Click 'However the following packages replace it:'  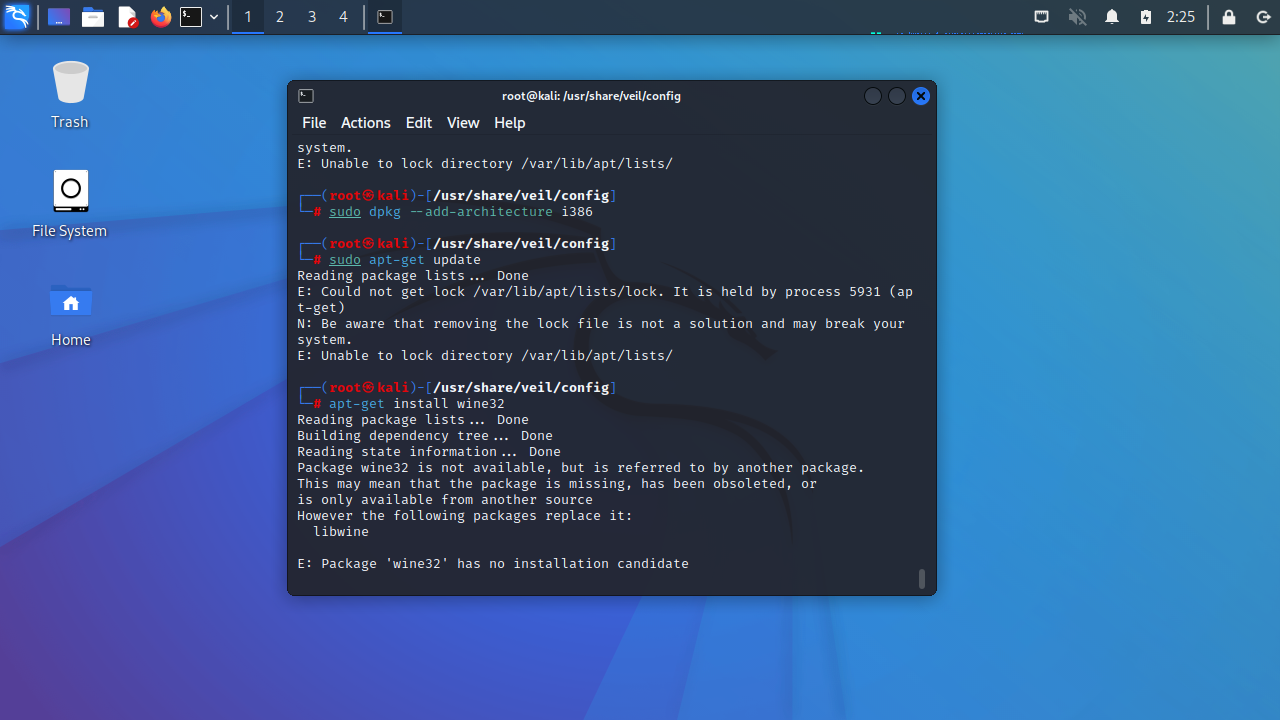pyautogui.click(x=465, y=516)
